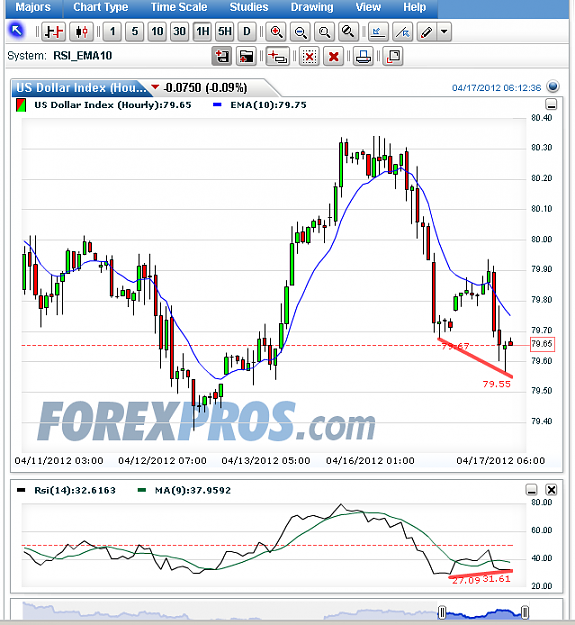Viewport: 575px width, 625px height.
Task: Select the D daily time scale
Action: (x=247, y=31)
